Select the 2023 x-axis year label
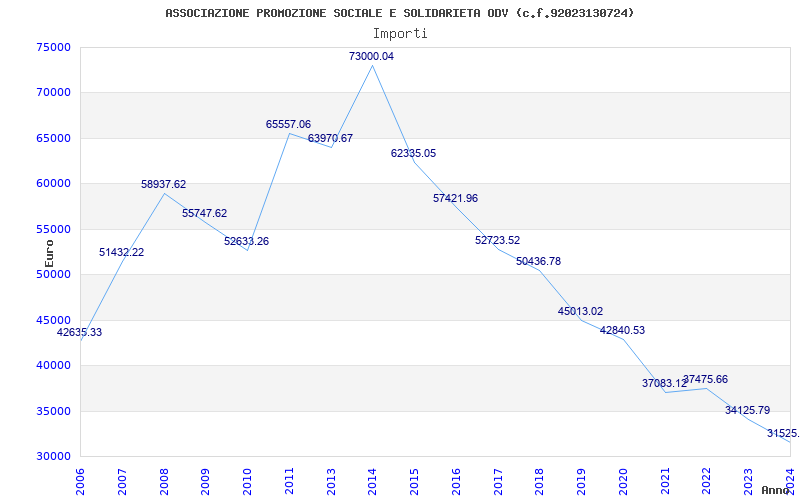Viewport: 800px width, 500px height. coord(748,482)
